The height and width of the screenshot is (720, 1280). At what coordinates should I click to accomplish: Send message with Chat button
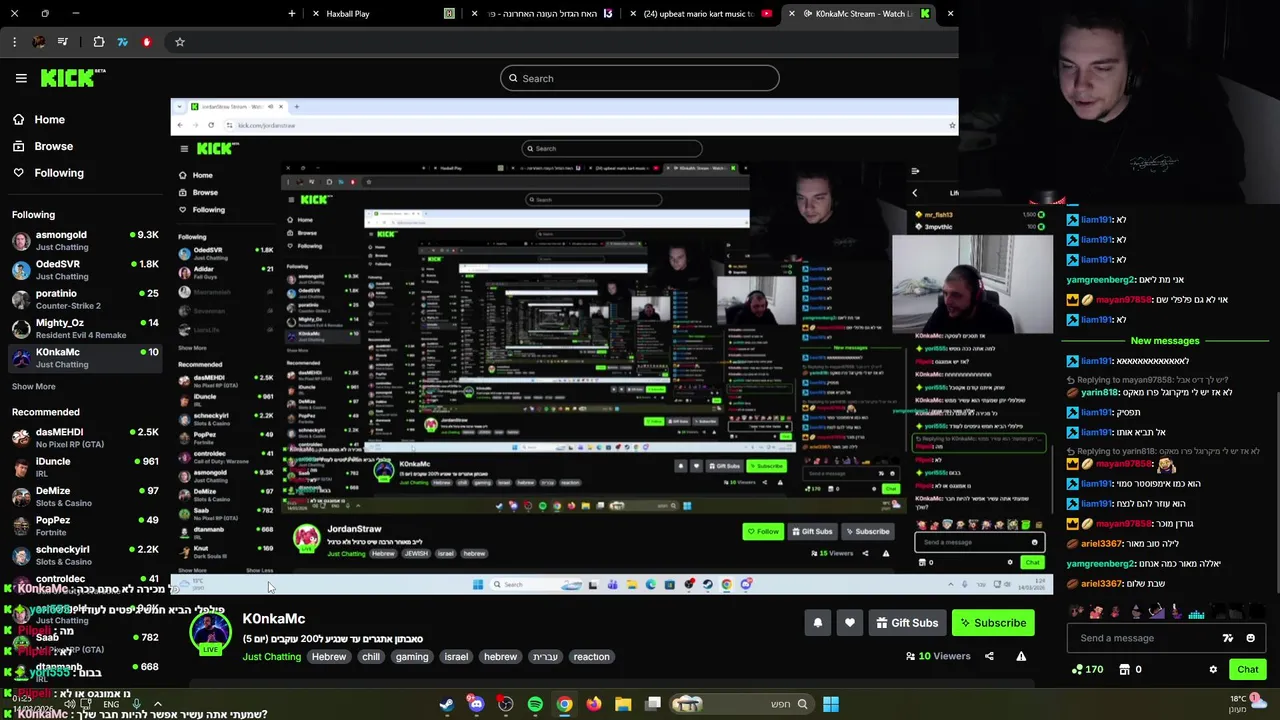pos(1248,669)
